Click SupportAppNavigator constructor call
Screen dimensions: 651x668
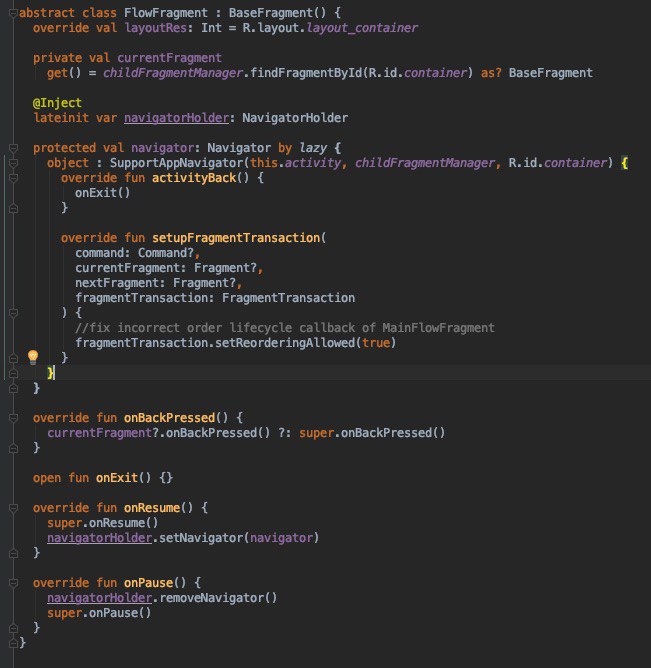click(176, 163)
